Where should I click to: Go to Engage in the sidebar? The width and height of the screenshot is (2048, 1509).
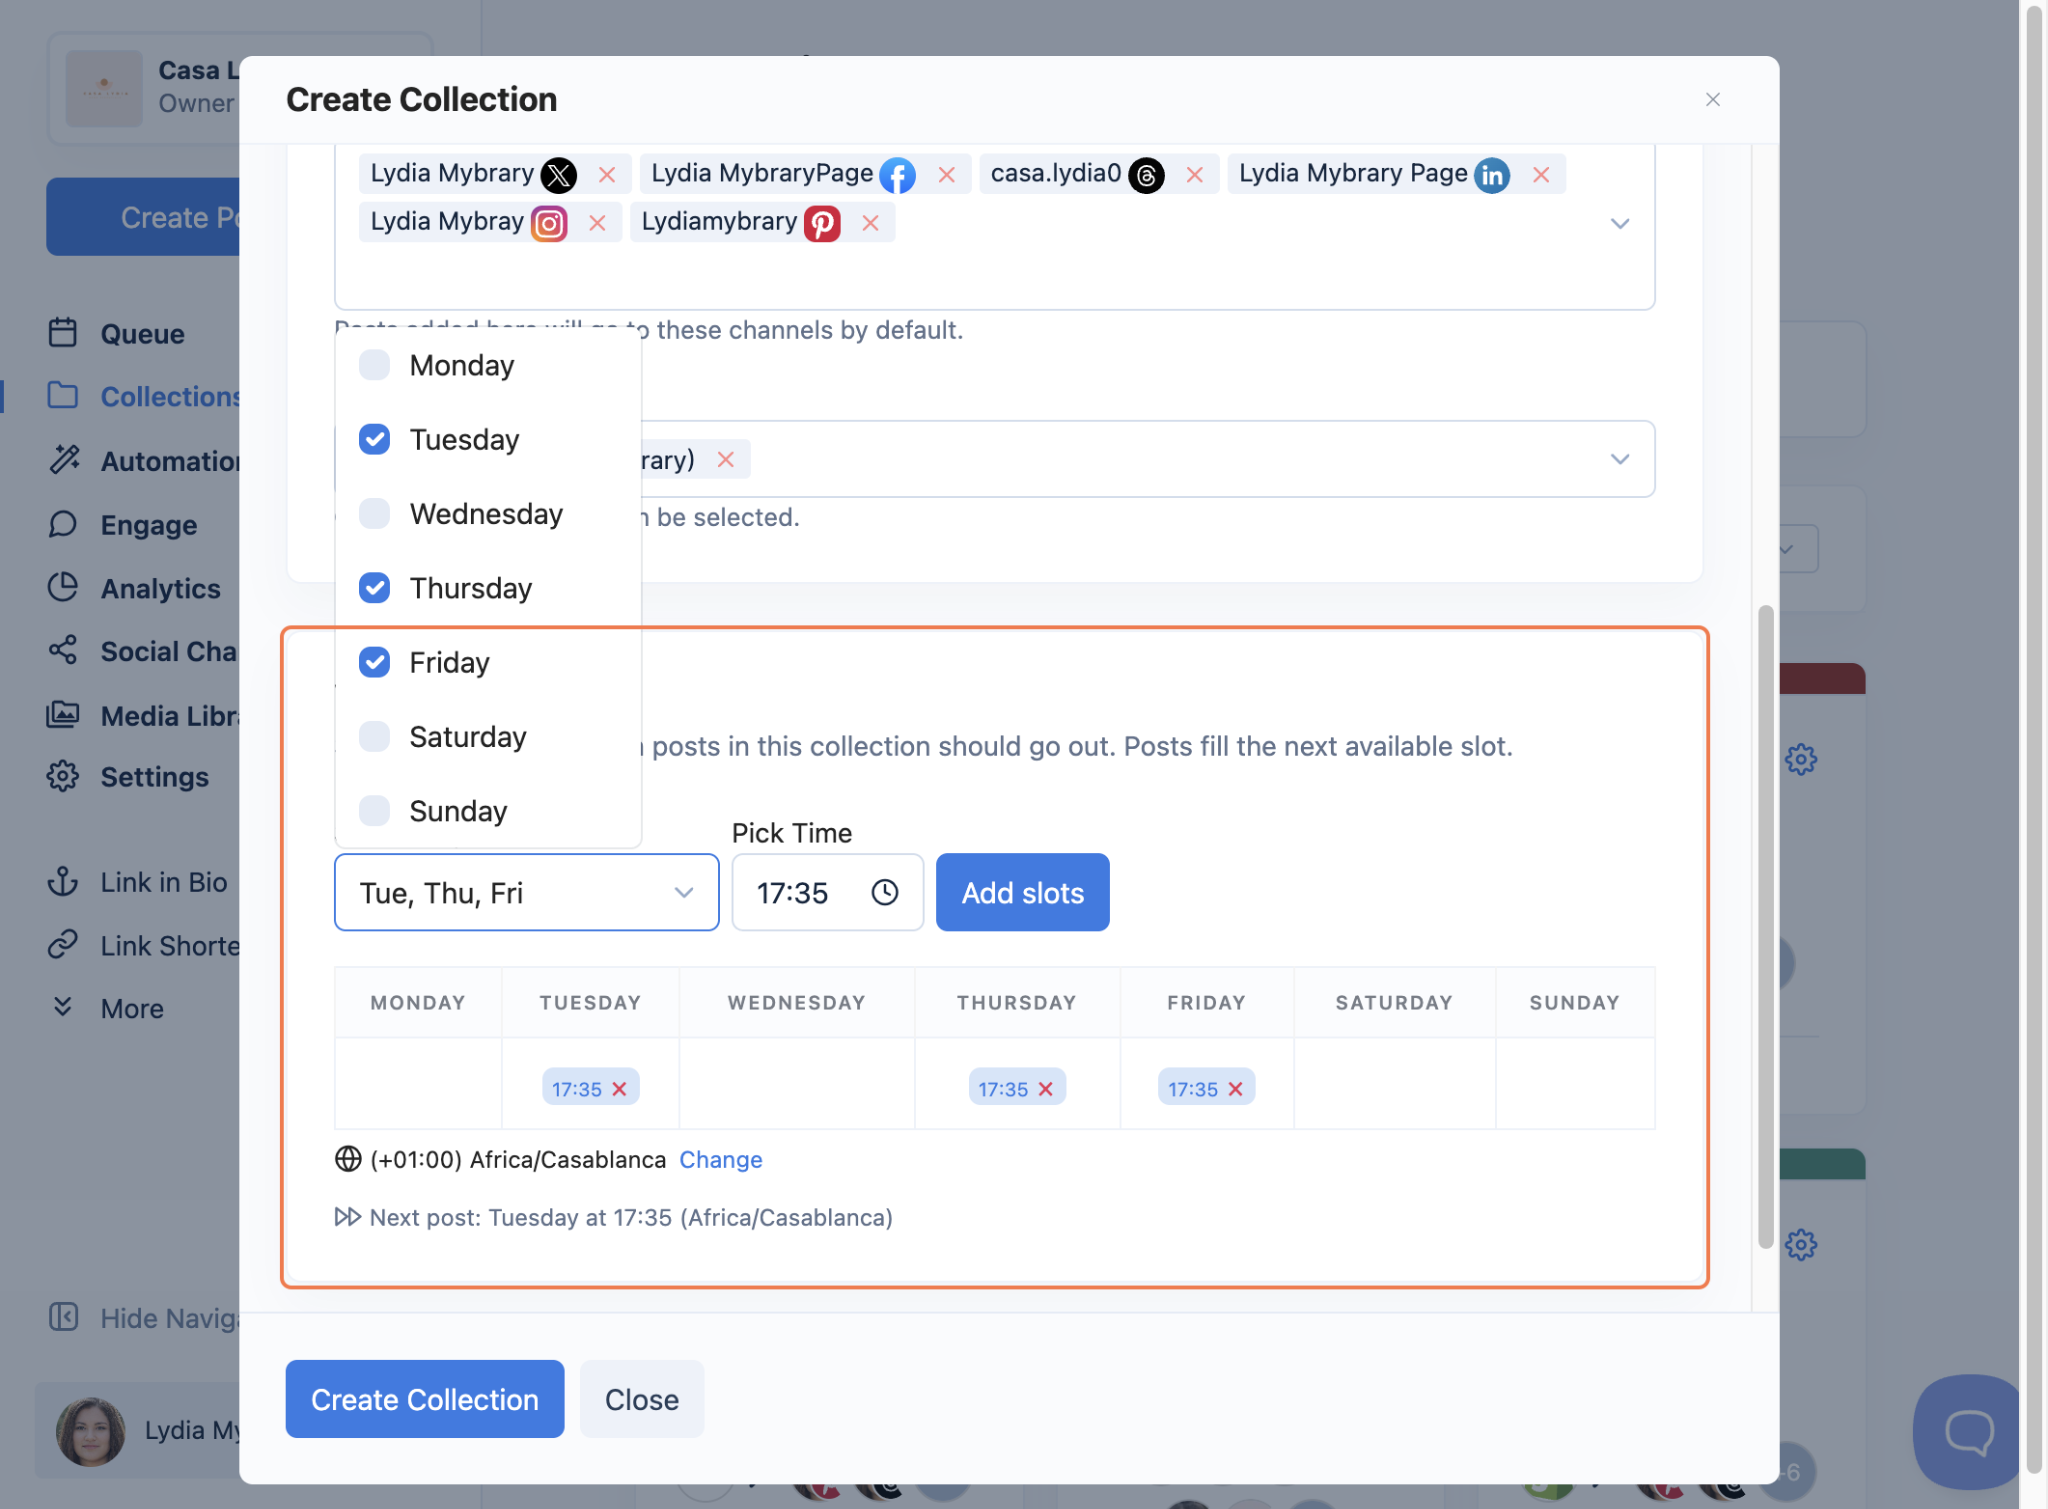pos(148,525)
